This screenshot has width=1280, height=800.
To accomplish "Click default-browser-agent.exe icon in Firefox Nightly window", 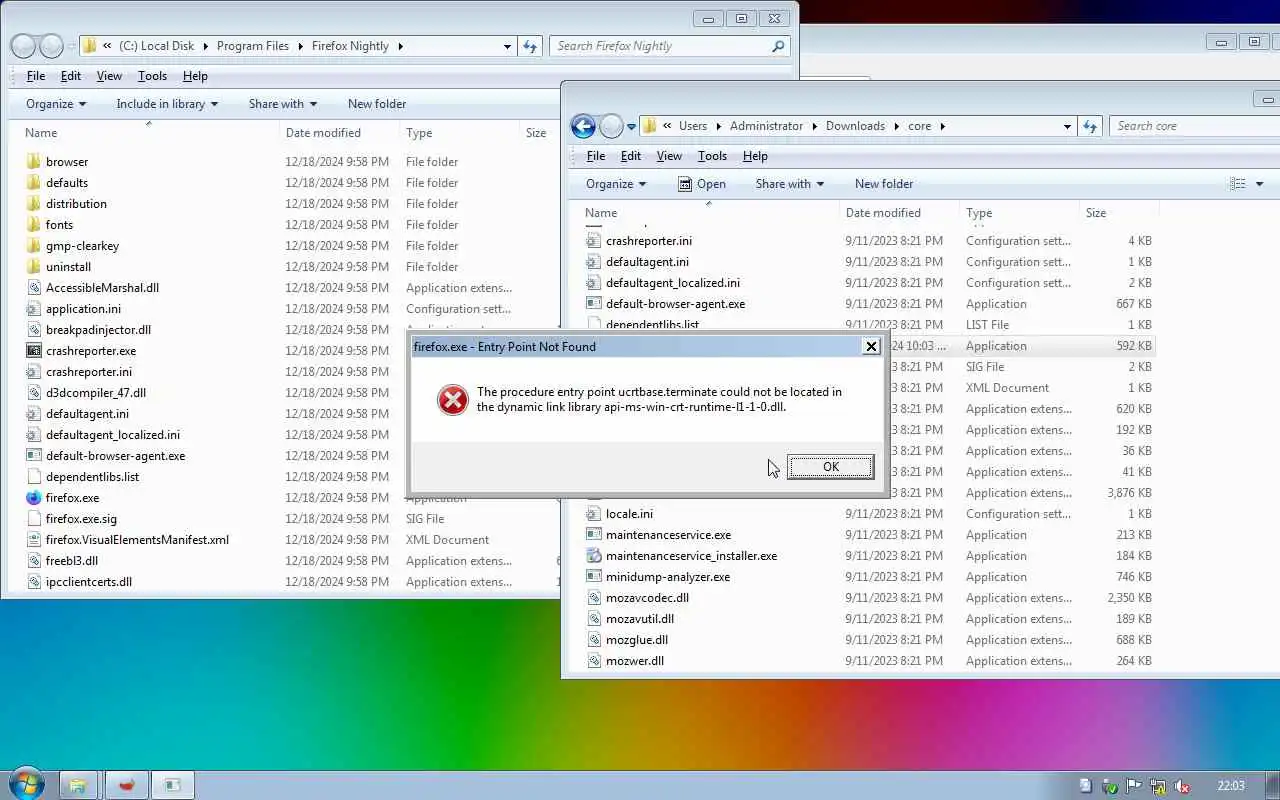I will pyautogui.click(x=33, y=455).
